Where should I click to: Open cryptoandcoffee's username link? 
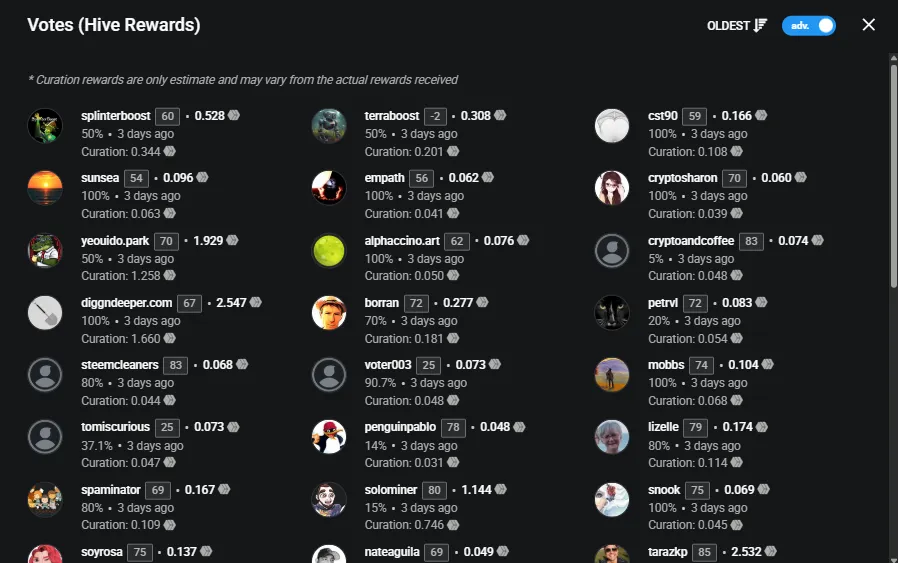(691, 241)
